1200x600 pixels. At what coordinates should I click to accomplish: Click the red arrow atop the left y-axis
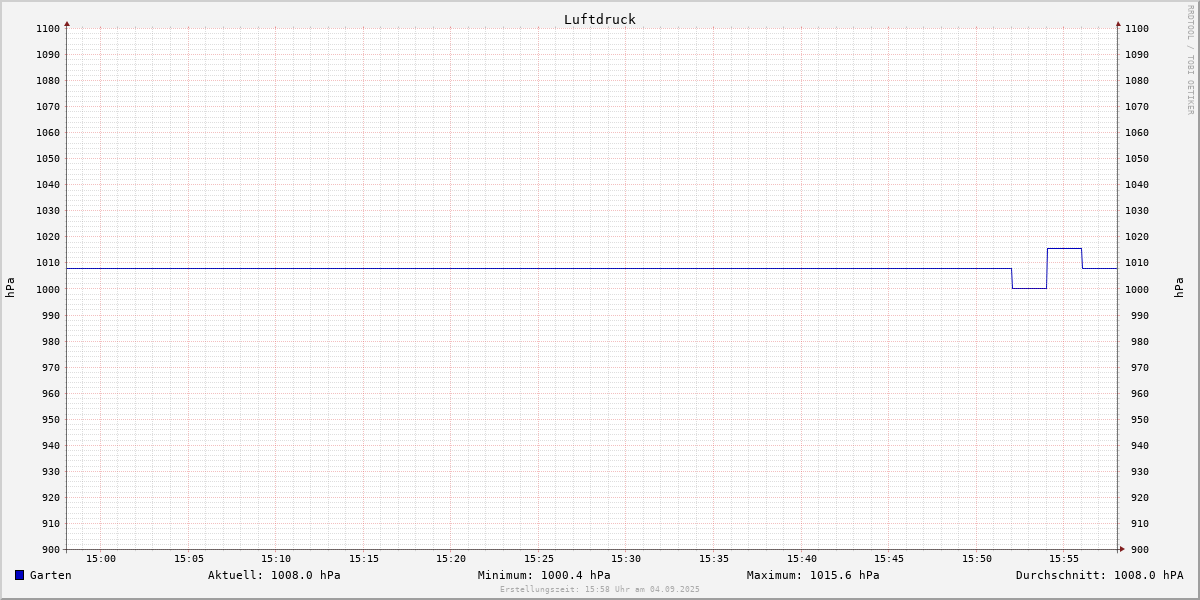(67, 23)
